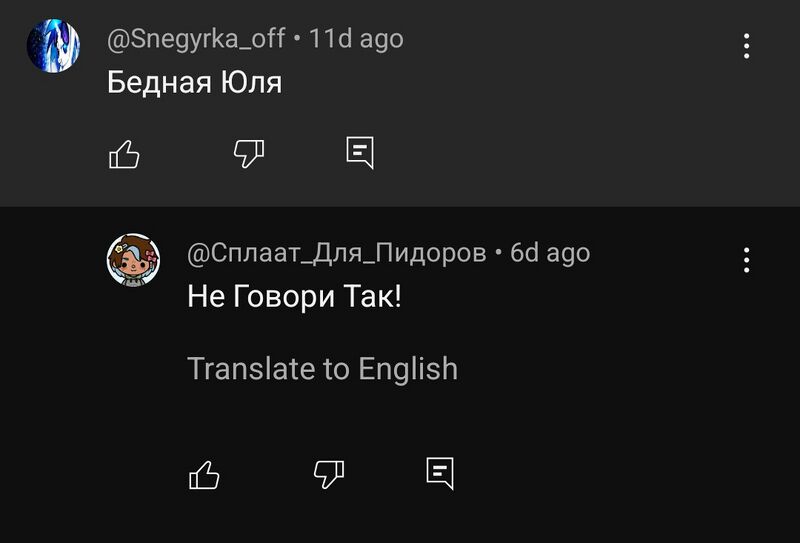The height and width of the screenshot is (543, 800).
Task: Reply to the "Бедная Юля" comment
Action: pos(360,153)
